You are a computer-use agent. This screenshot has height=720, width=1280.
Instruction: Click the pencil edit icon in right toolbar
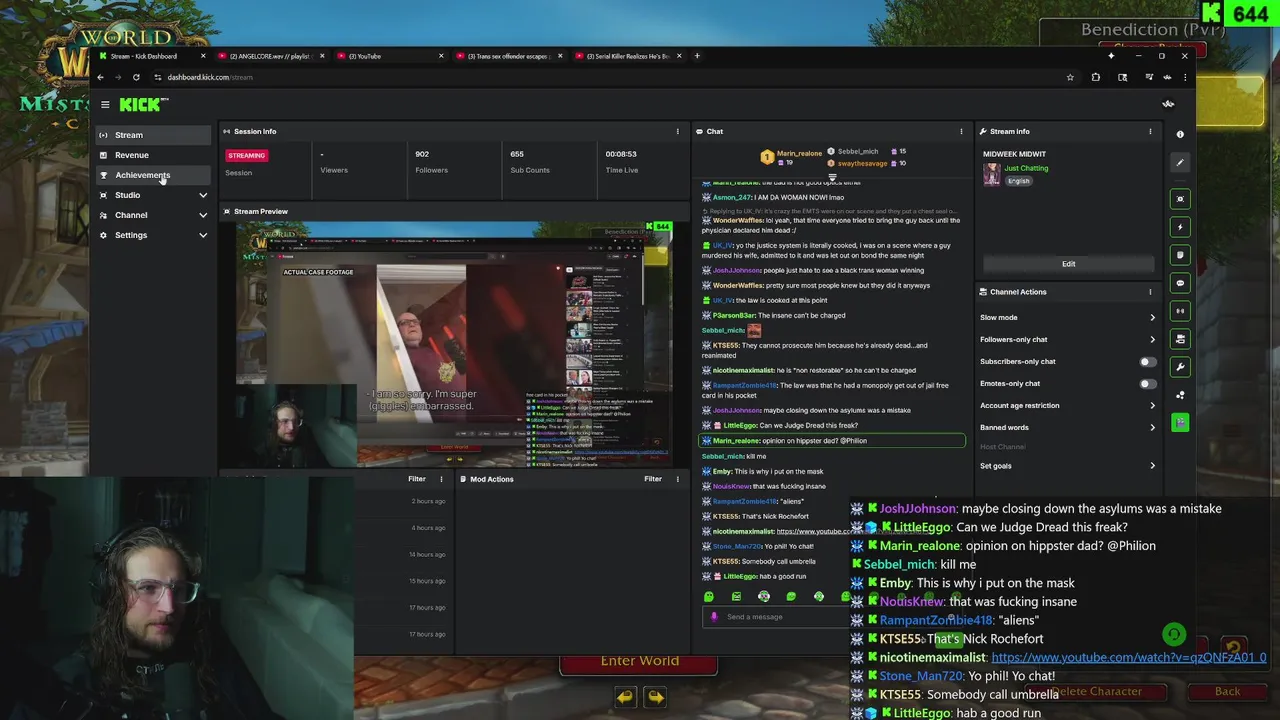[1180, 162]
